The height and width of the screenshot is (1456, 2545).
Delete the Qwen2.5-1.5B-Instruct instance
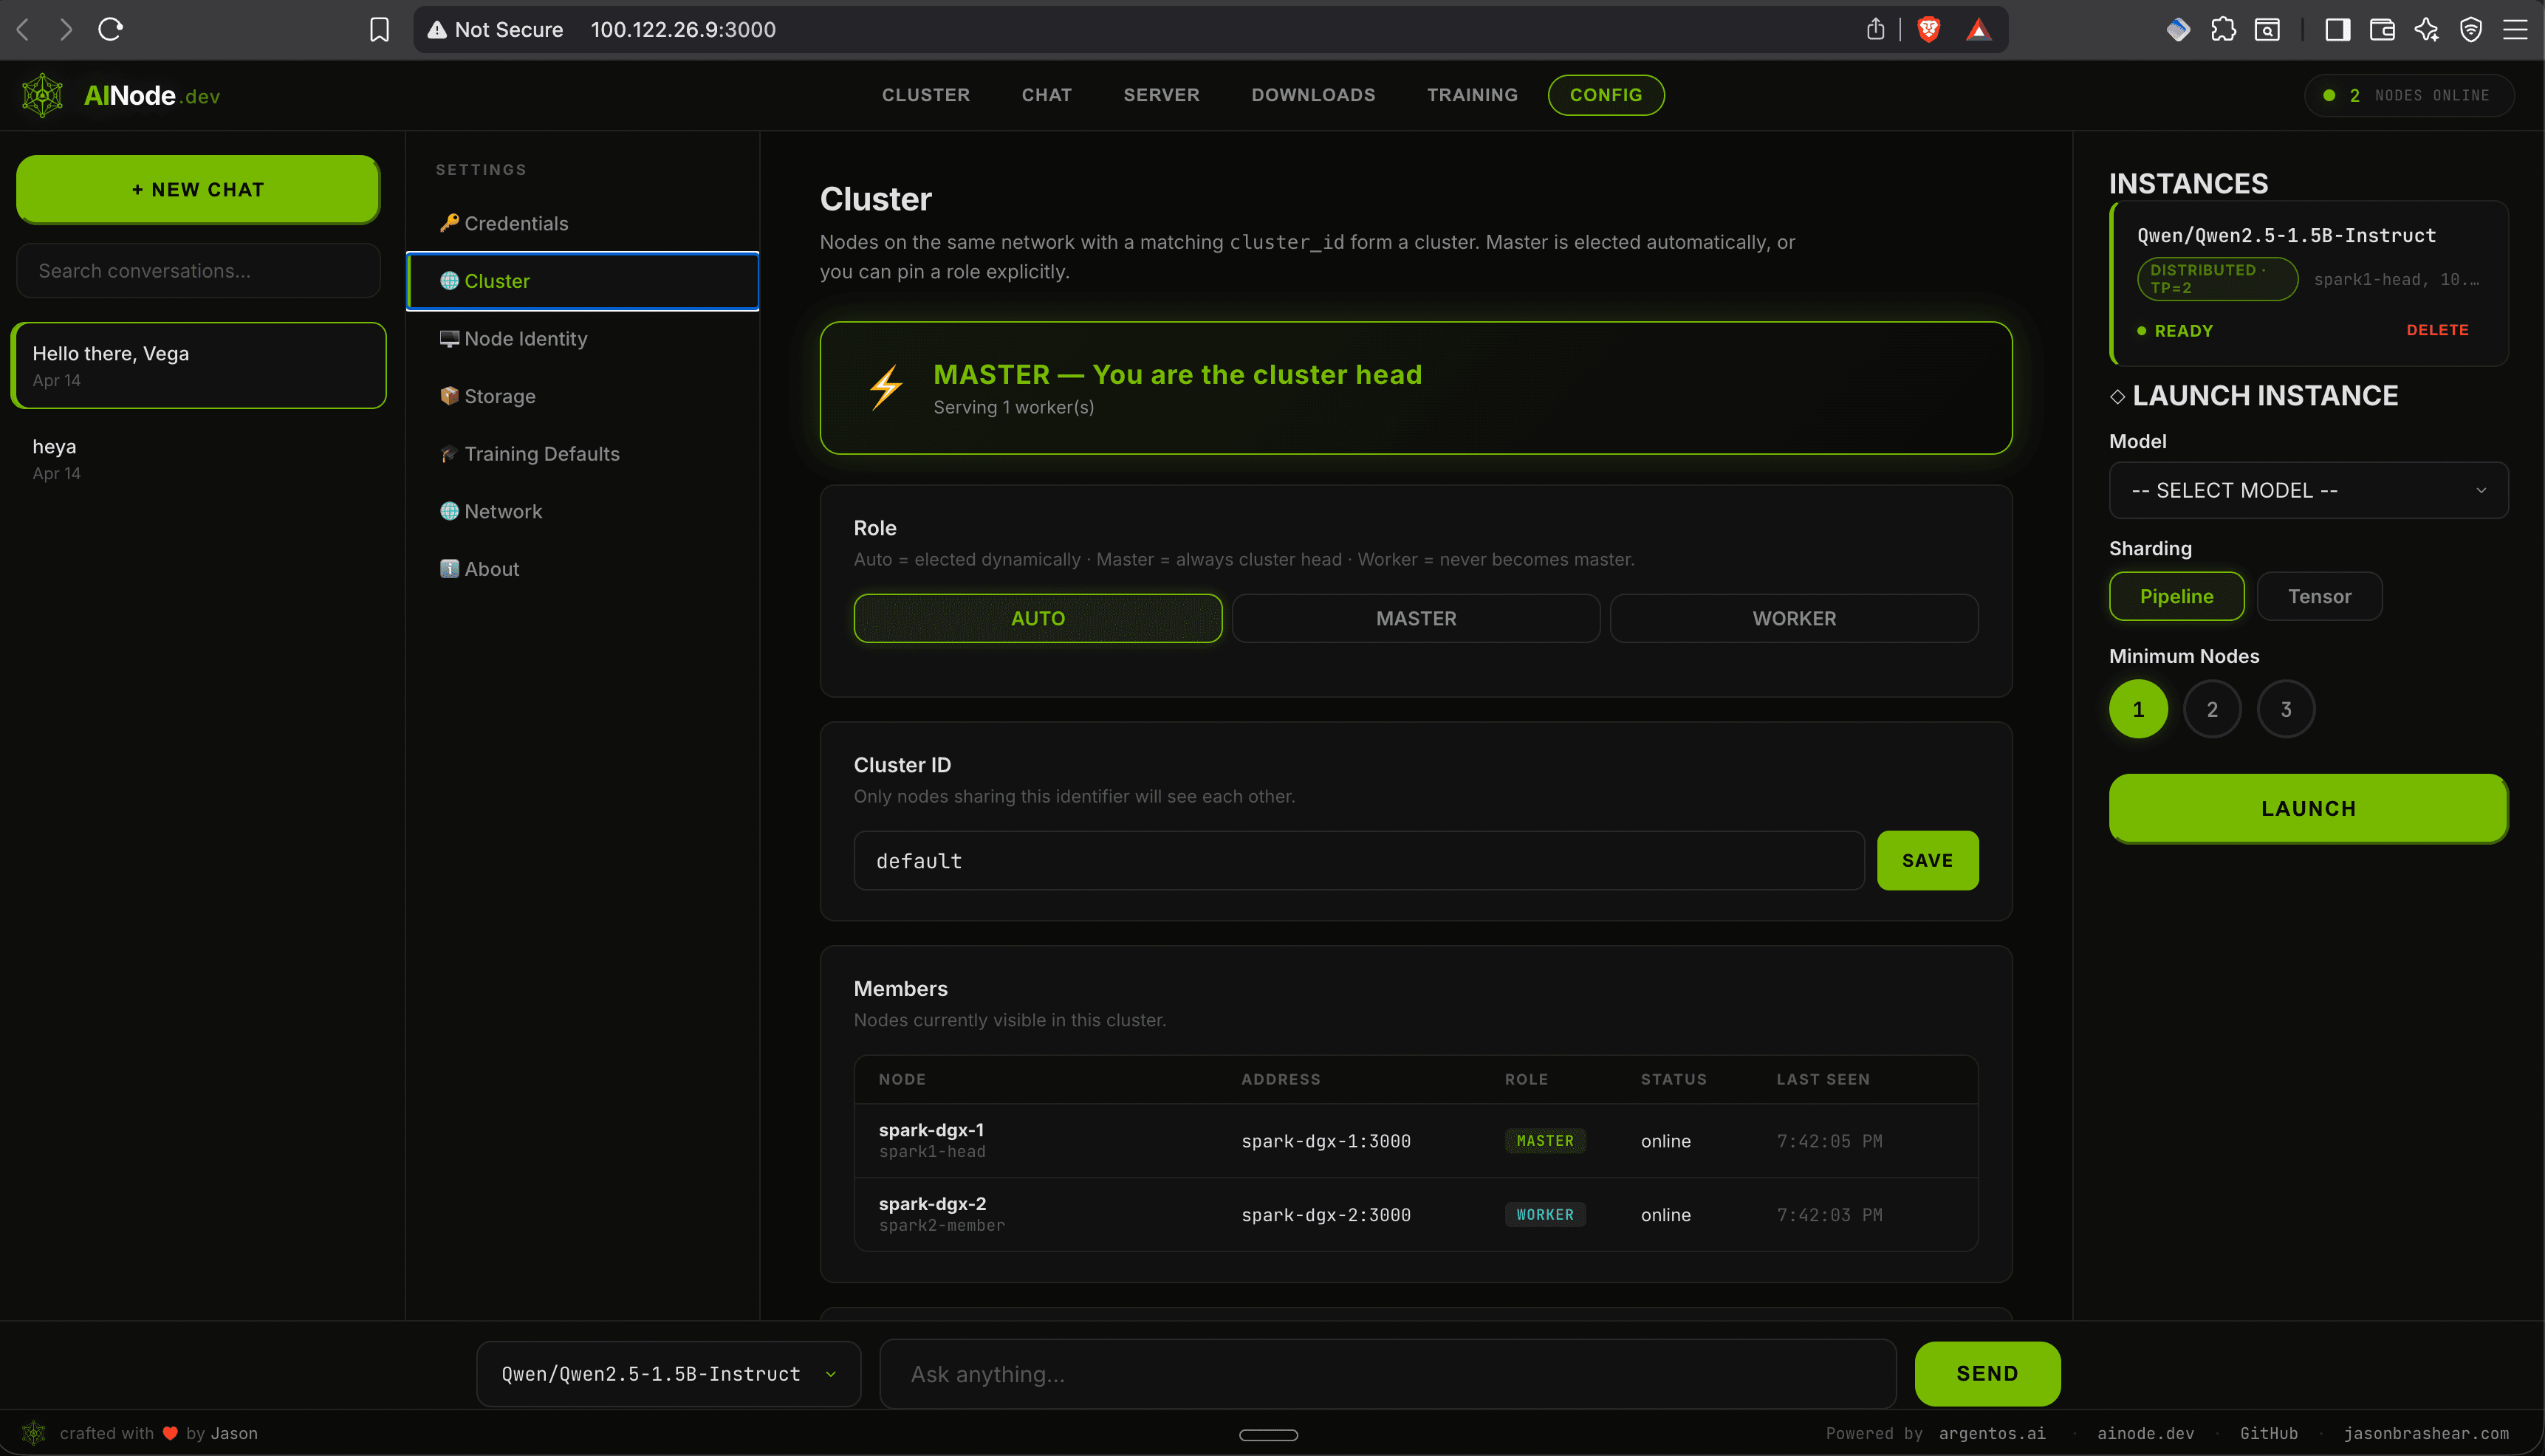2437,330
